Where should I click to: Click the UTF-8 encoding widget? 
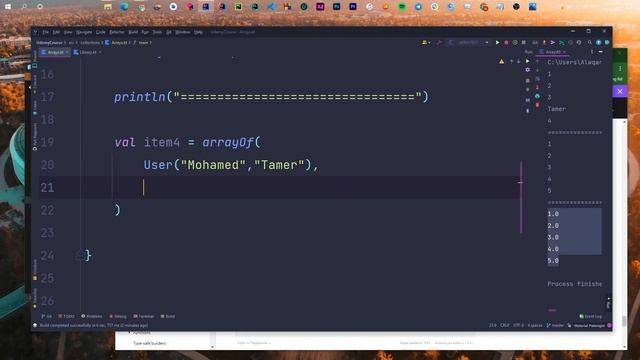518,325
